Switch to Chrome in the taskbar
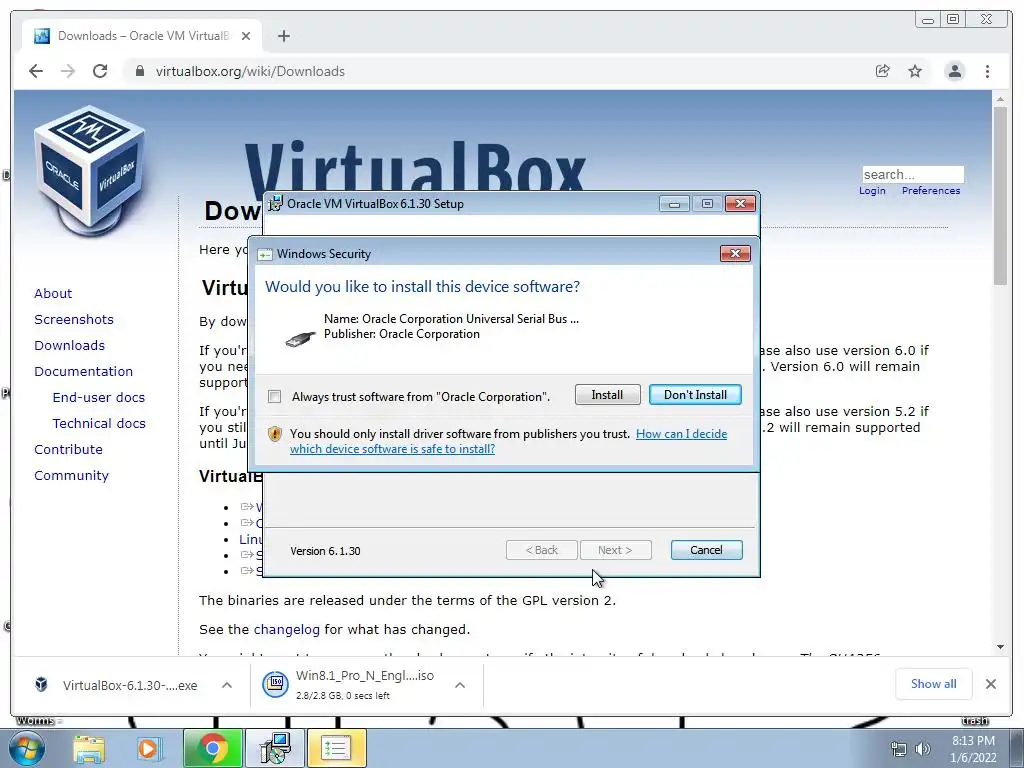The image size is (1024, 768). (212, 748)
